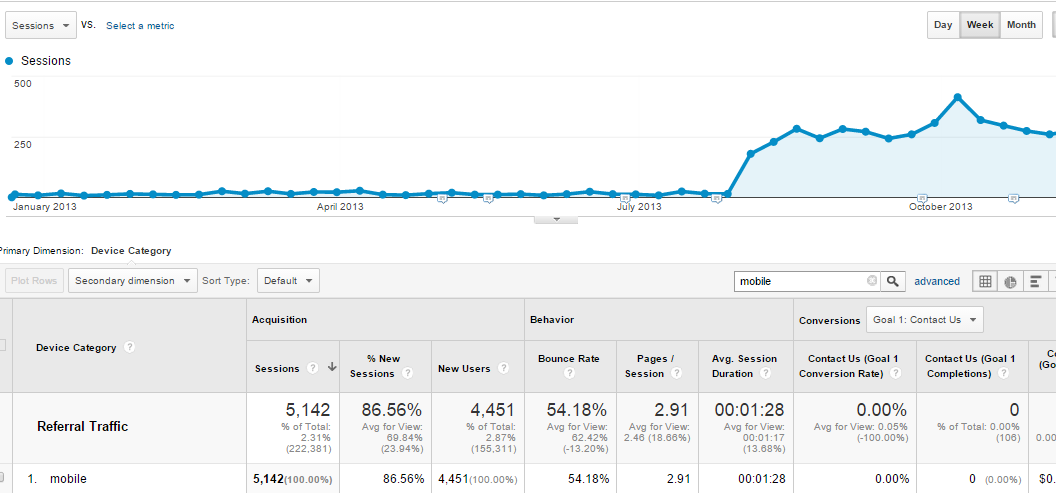Clear the mobile search filter

[x=872, y=281]
